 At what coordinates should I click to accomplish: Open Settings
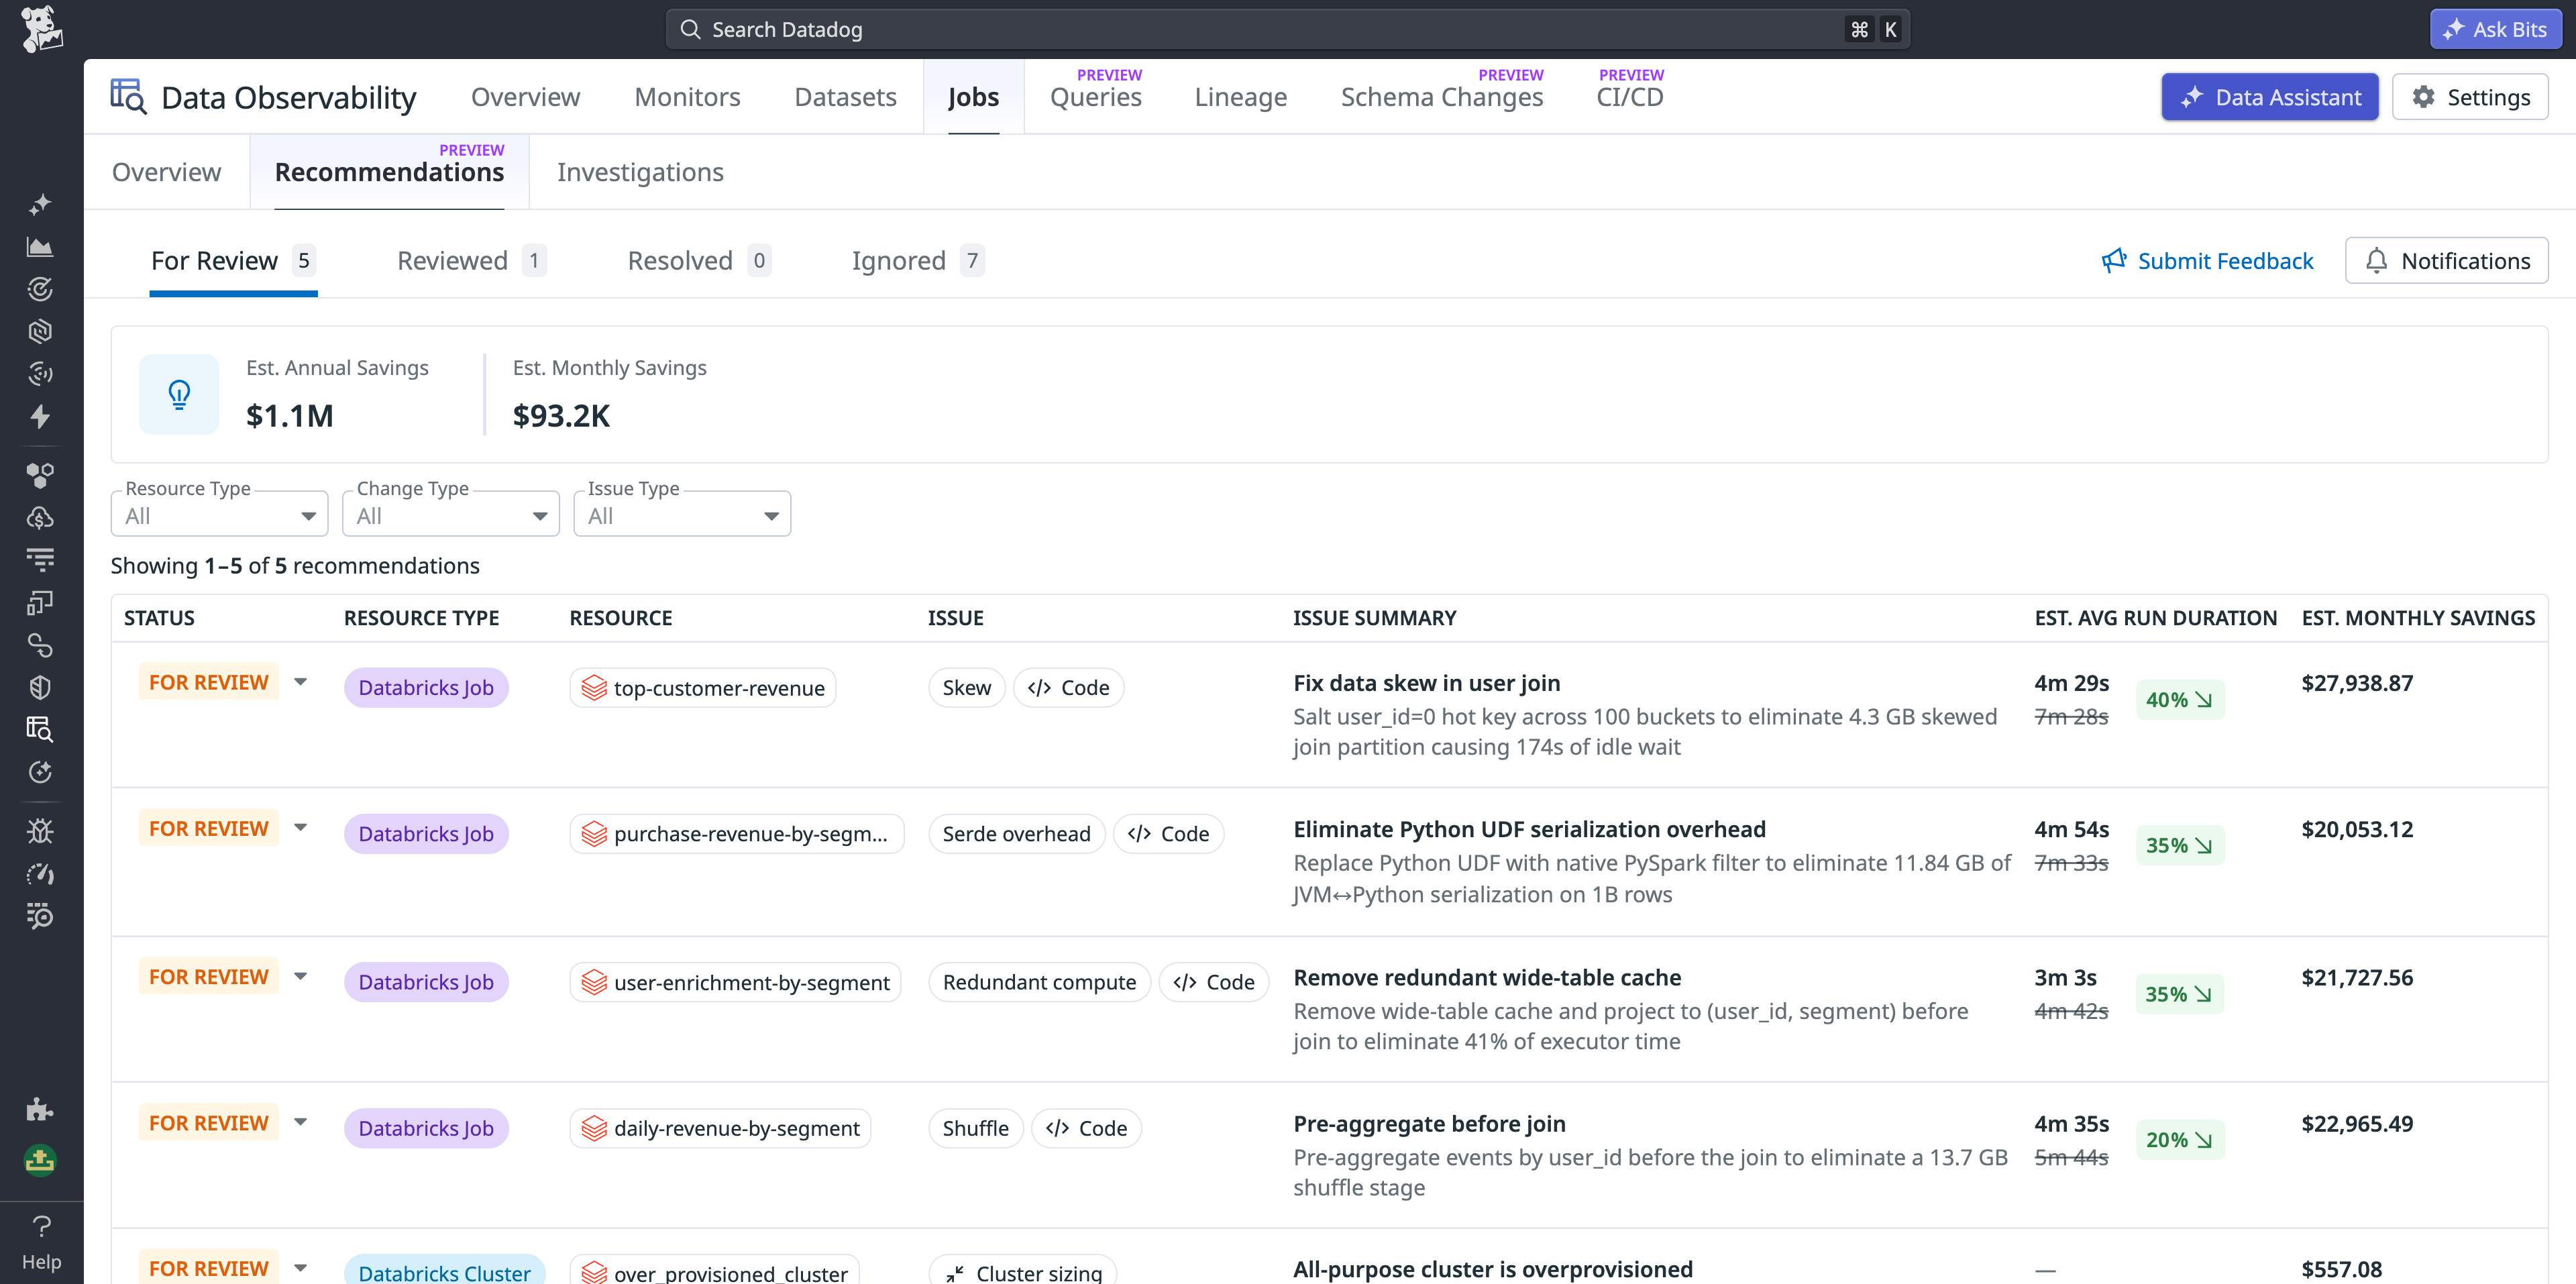coord(2470,97)
